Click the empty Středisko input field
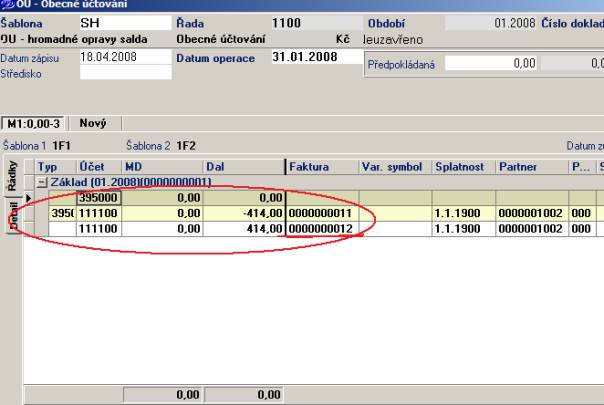Image resolution: width=604 pixels, height=405 pixels. pos(110,72)
